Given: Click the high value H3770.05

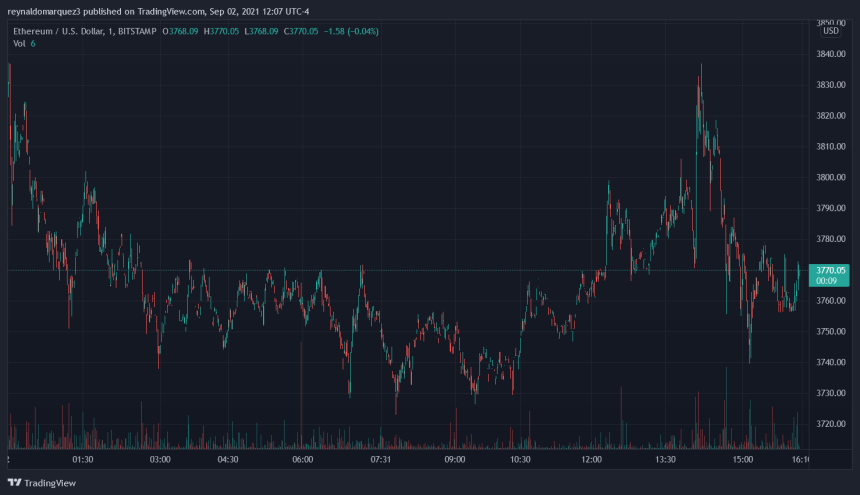Looking at the screenshot, I should coord(221,31).
